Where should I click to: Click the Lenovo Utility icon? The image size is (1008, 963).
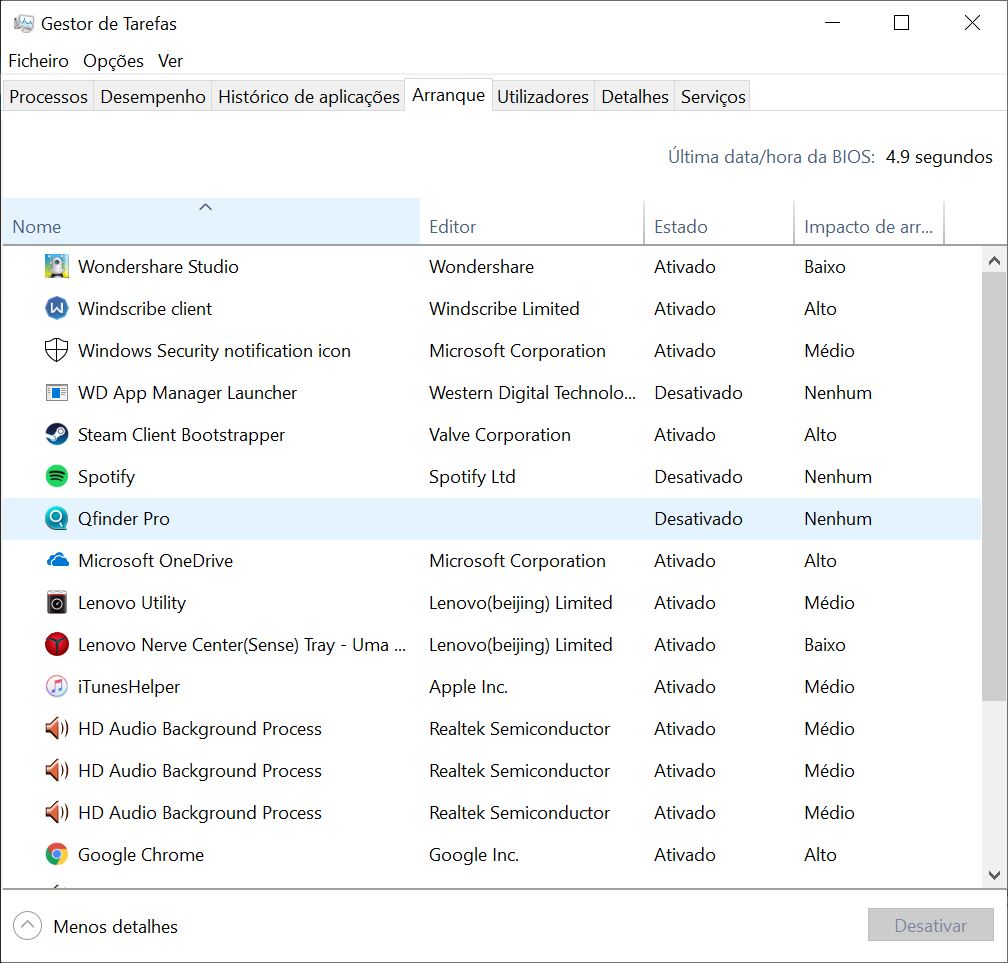(x=57, y=603)
